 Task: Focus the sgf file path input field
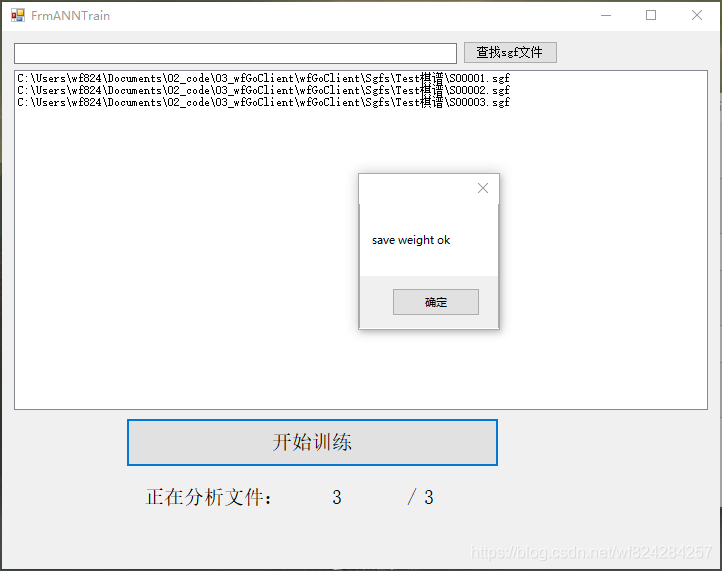235,53
